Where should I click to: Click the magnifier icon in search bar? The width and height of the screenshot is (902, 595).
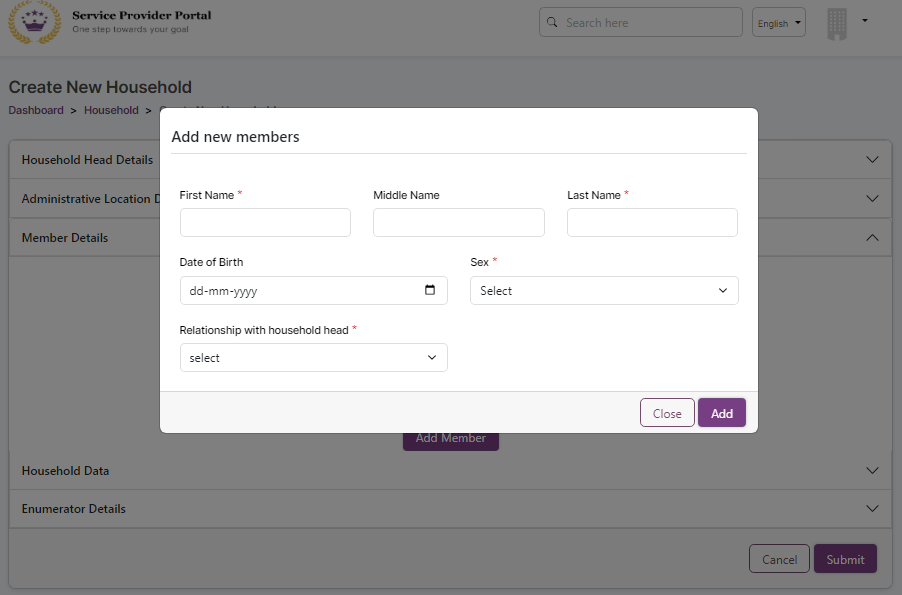click(552, 22)
